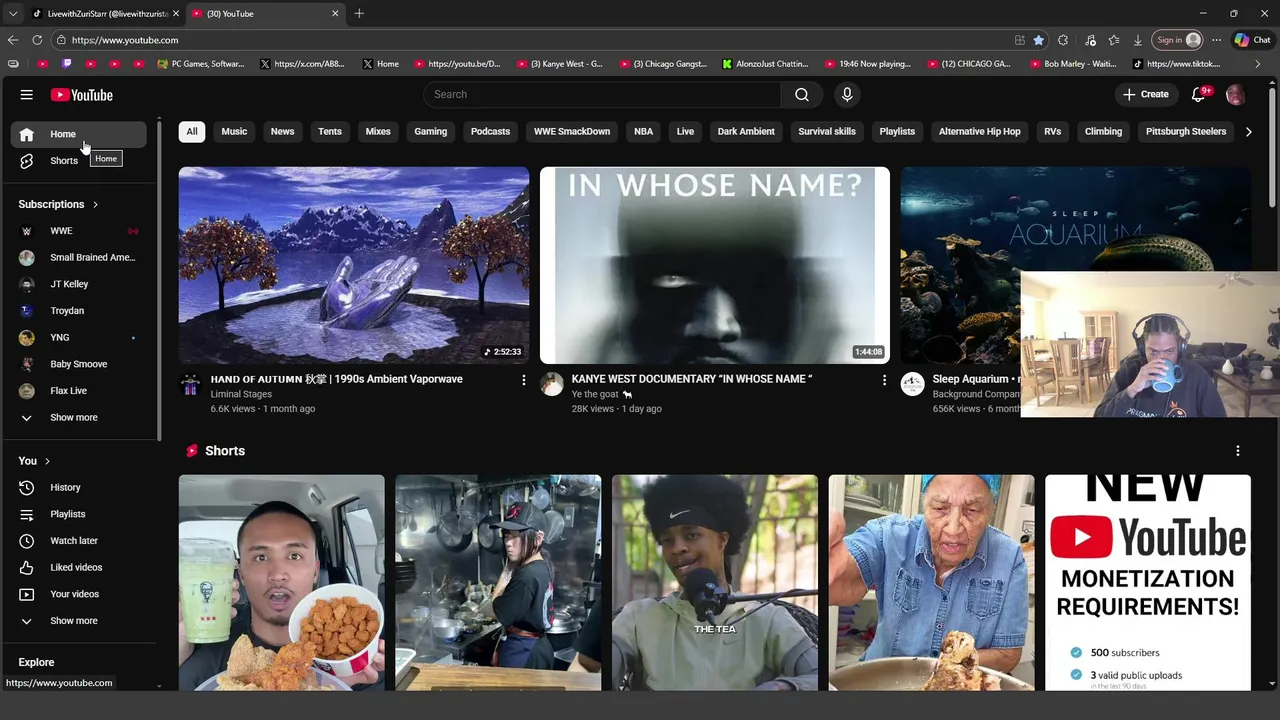Open the short captioned THE TEA
Image resolution: width=1280 pixels, height=720 pixels.
(x=714, y=583)
